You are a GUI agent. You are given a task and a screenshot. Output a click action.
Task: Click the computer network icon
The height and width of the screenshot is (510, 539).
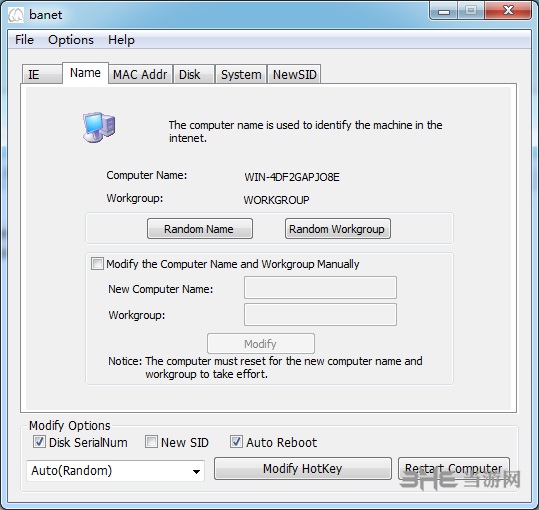pyautogui.click(x=99, y=127)
